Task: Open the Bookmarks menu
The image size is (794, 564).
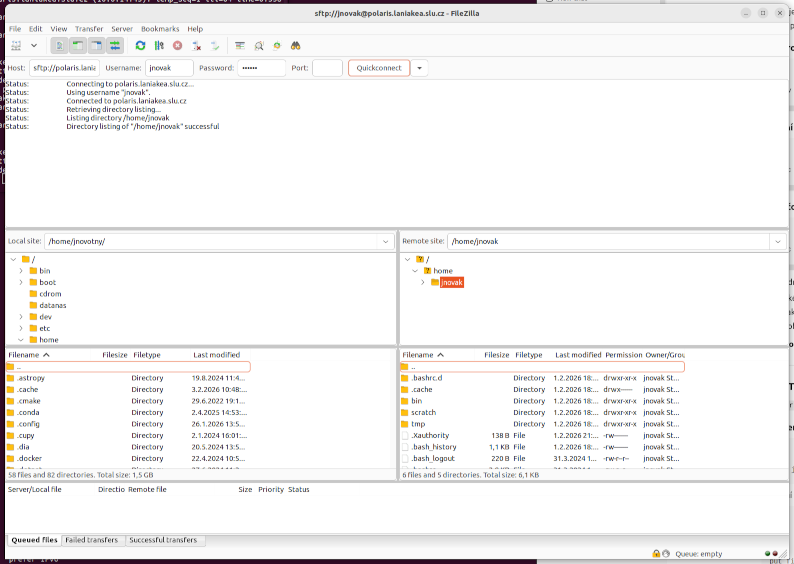Action: click(x=160, y=29)
